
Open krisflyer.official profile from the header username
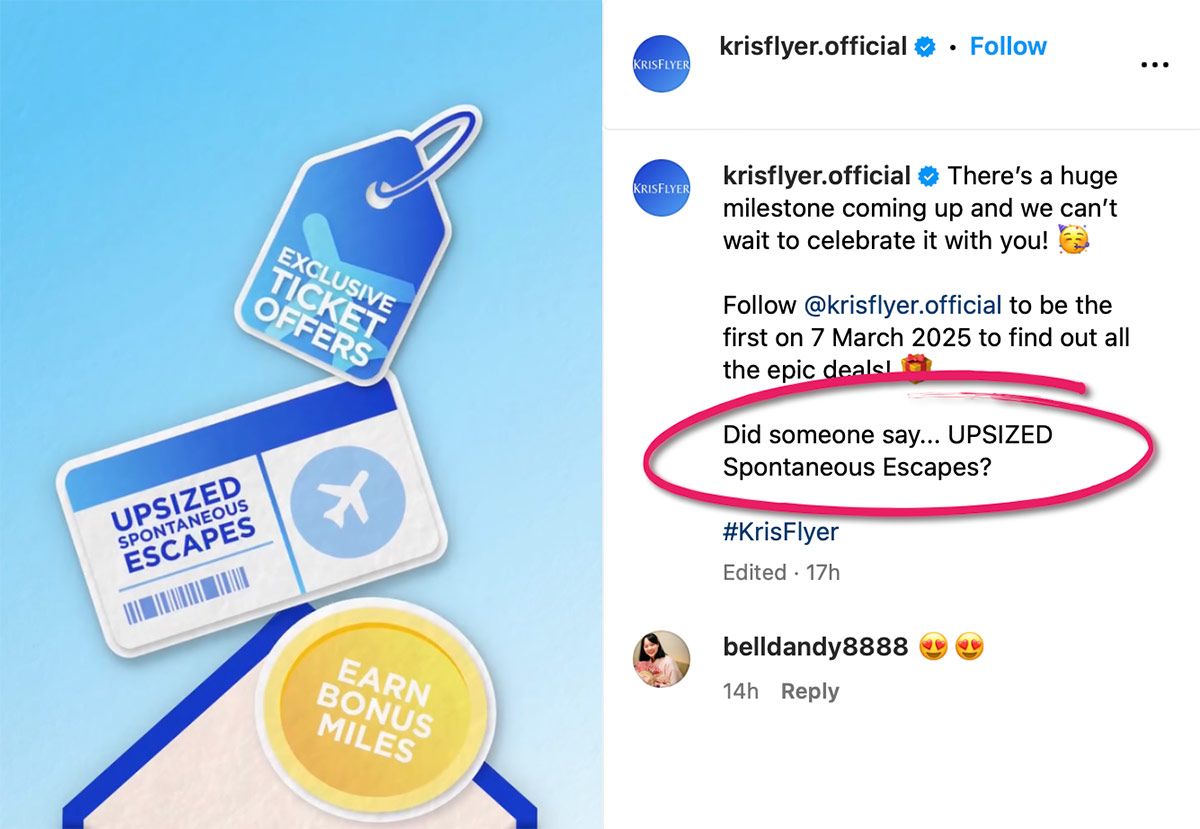(x=813, y=46)
